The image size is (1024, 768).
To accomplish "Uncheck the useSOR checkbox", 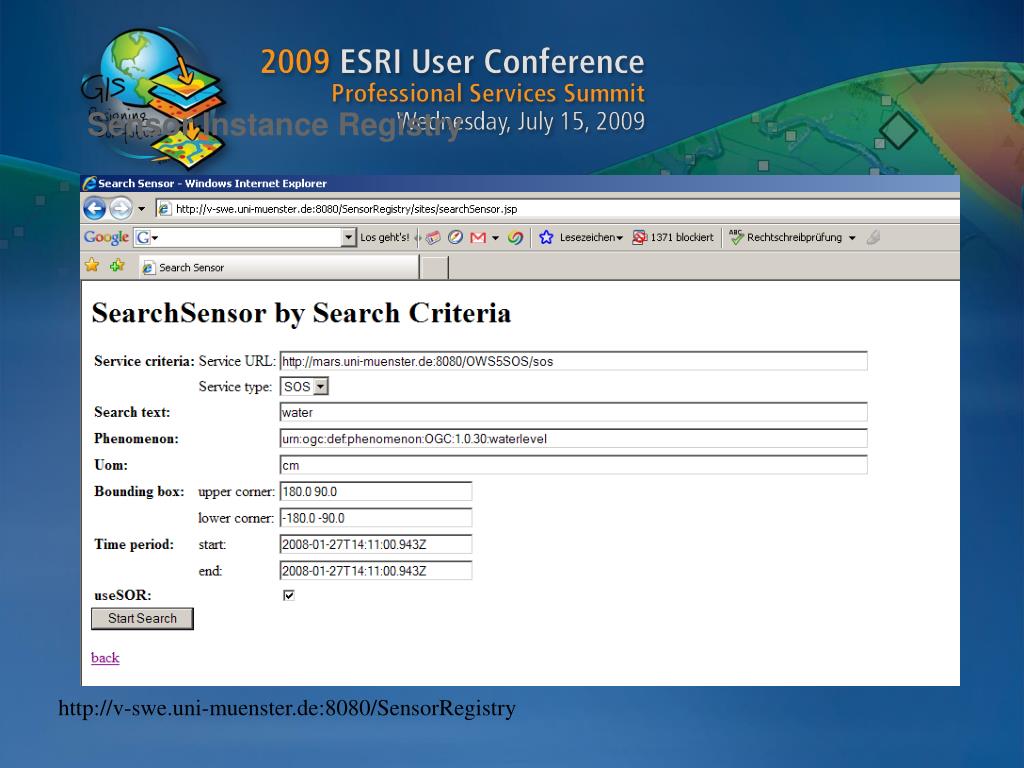I will tap(289, 595).
